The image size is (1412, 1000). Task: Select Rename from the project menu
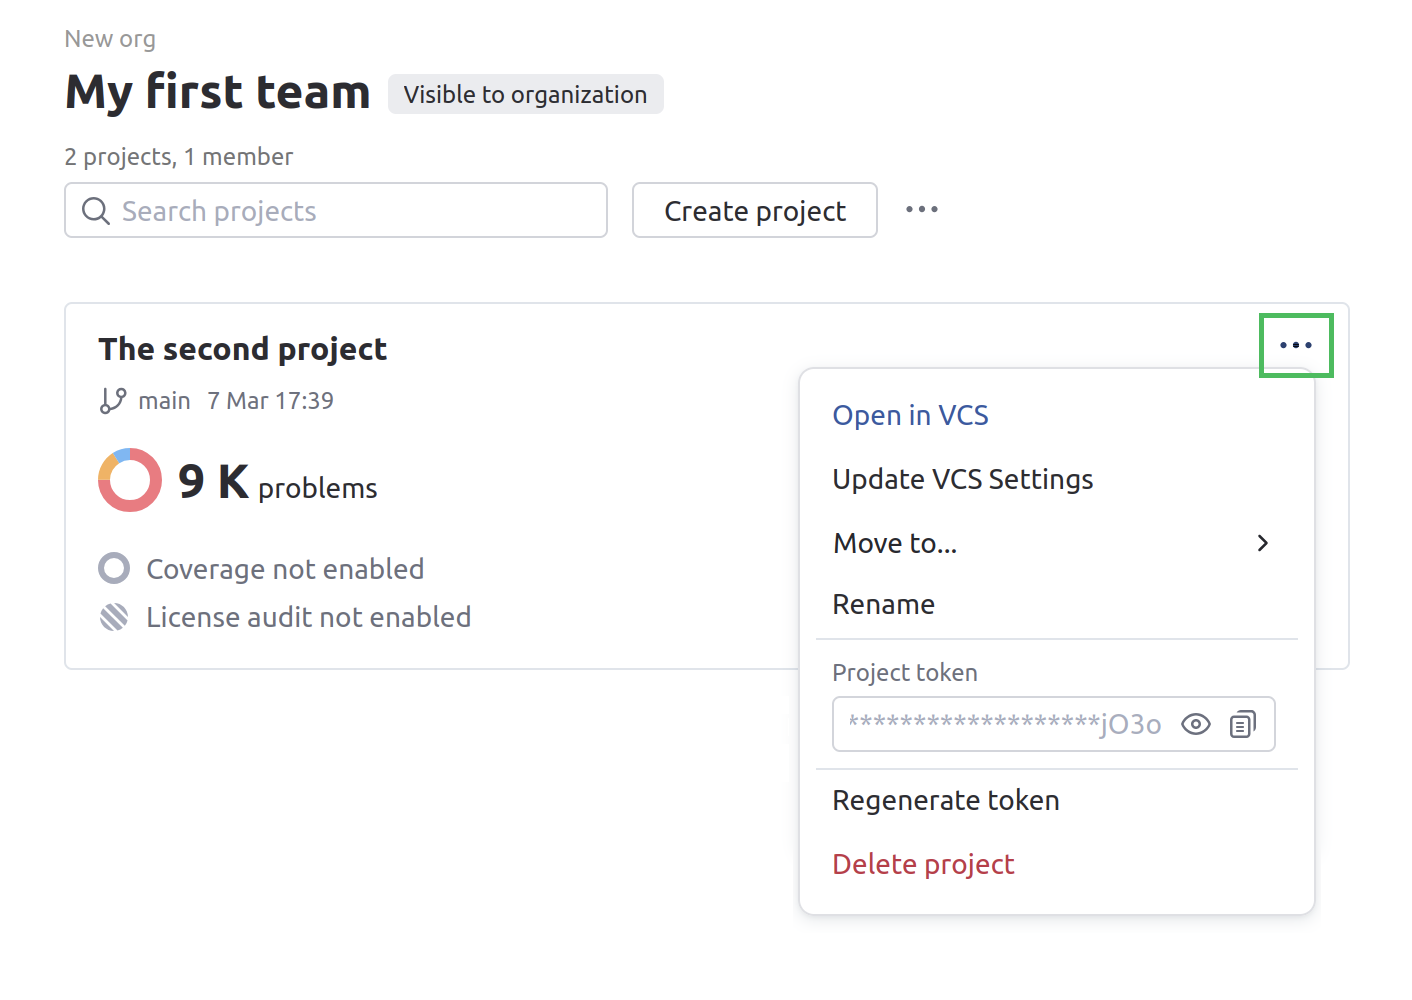click(x=883, y=604)
